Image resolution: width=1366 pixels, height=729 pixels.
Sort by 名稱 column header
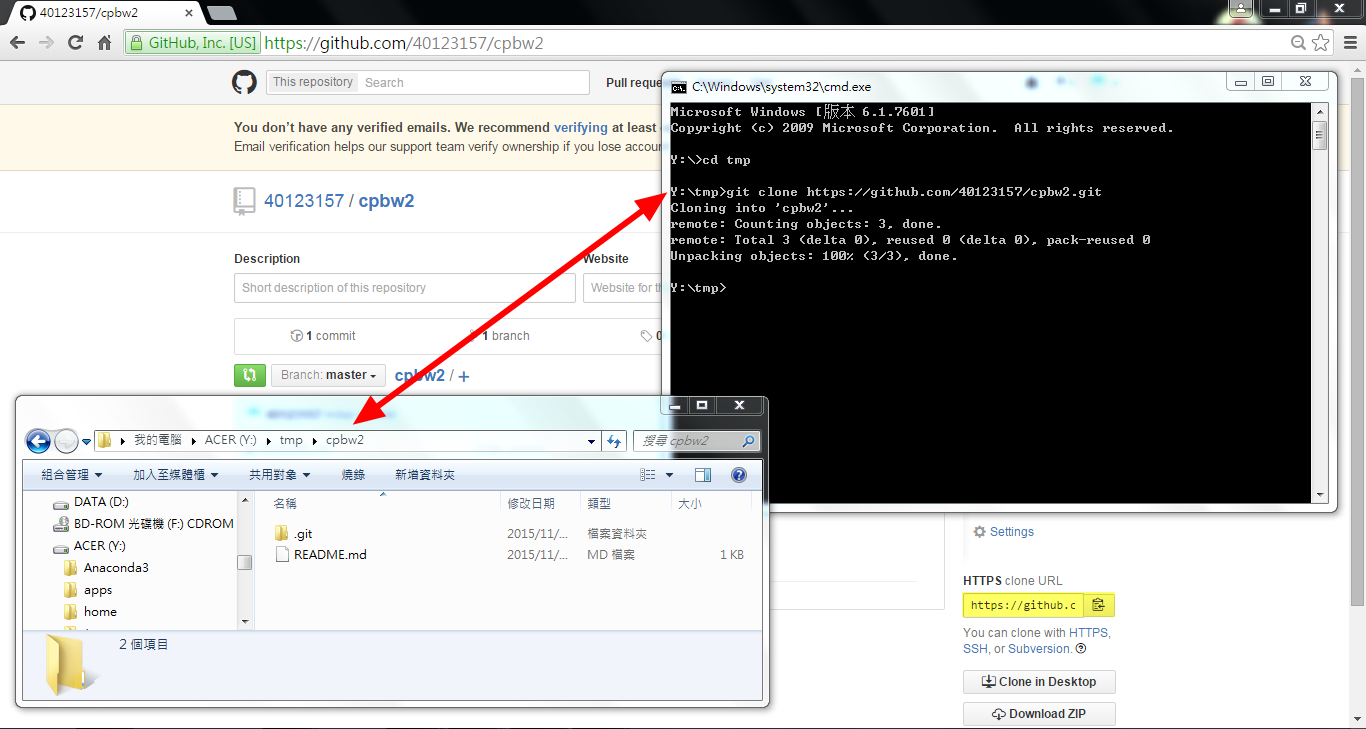click(285, 503)
